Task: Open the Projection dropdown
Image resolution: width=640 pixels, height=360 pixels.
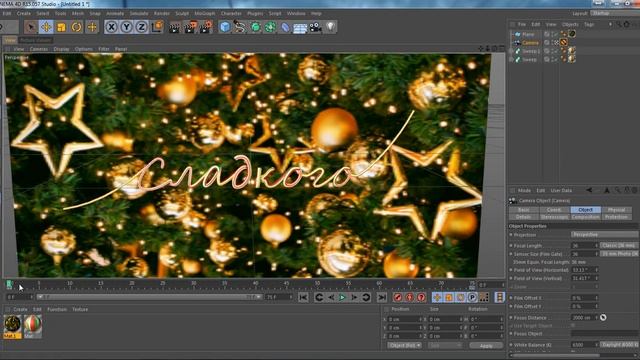Action: click(604, 235)
